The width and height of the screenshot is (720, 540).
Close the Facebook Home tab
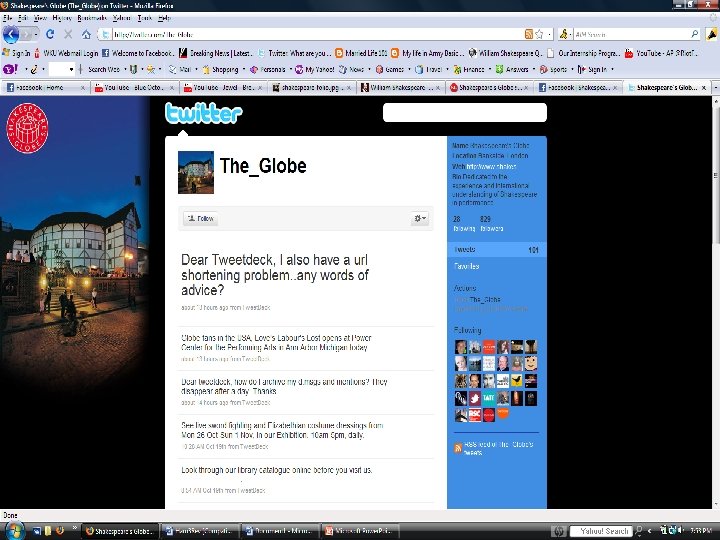(83, 87)
